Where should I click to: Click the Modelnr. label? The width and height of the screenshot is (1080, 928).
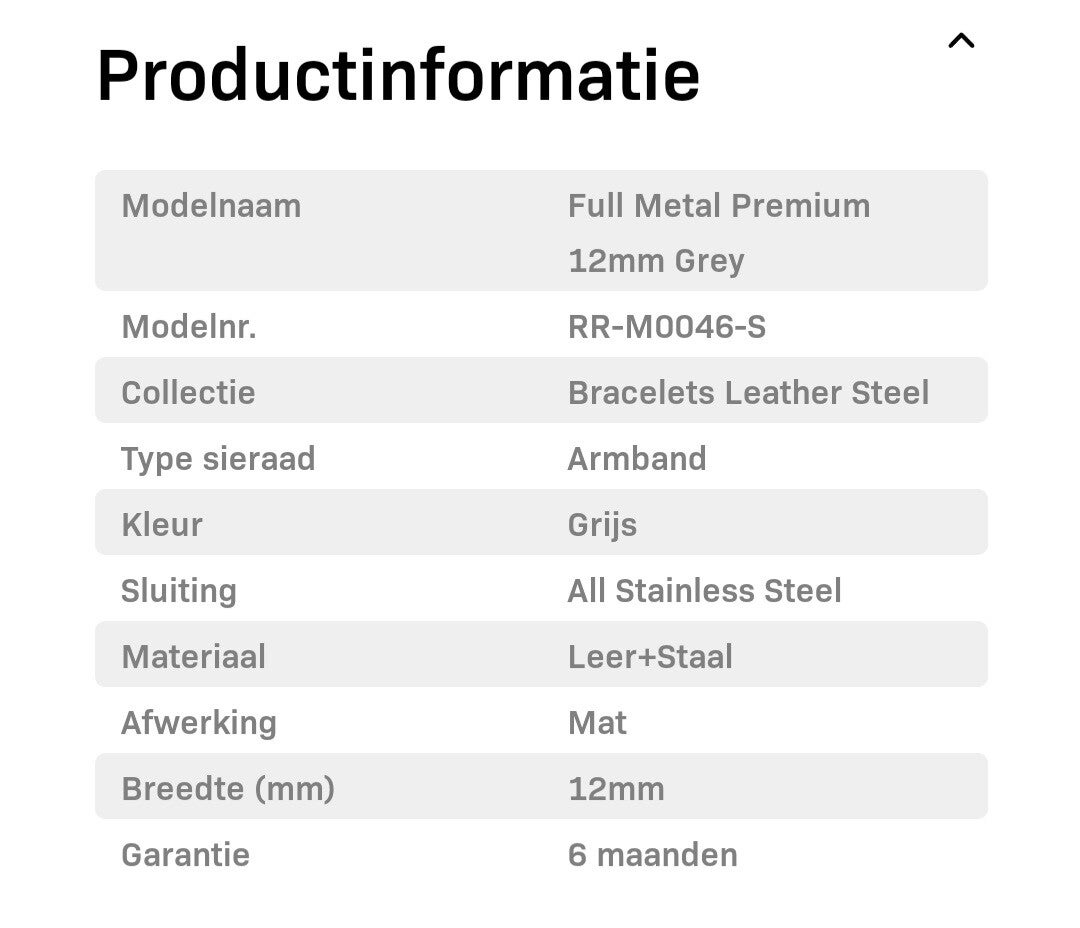click(189, 327)
